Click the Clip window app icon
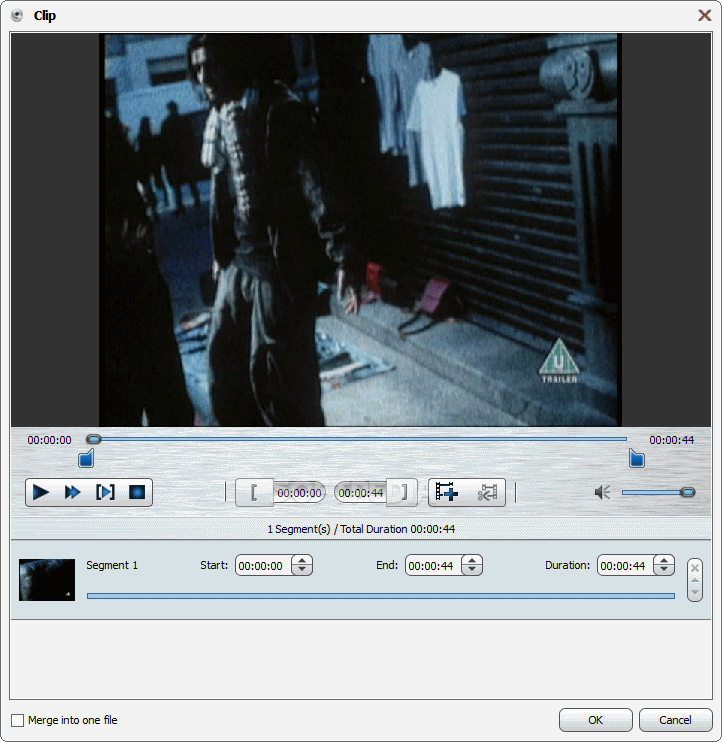 coord(17,16)
